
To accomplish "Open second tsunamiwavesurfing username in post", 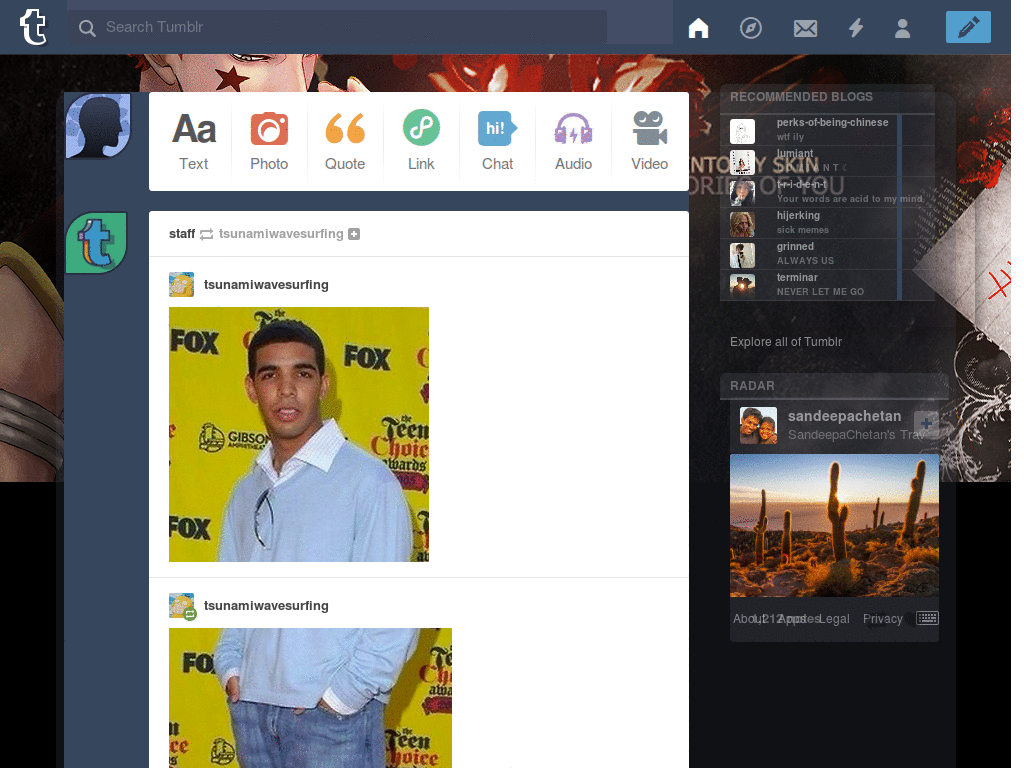I will [266, 606].
